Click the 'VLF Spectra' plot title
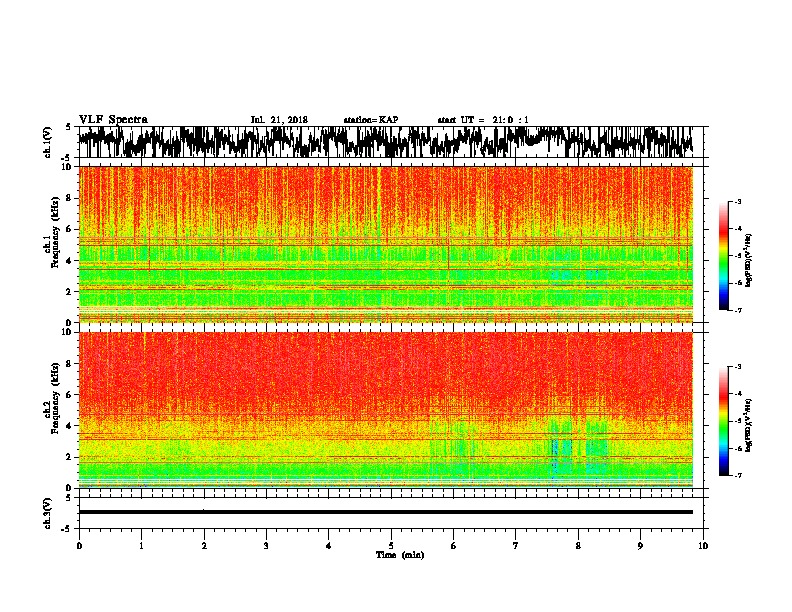 pyautogui.click(x=113, y=120)
